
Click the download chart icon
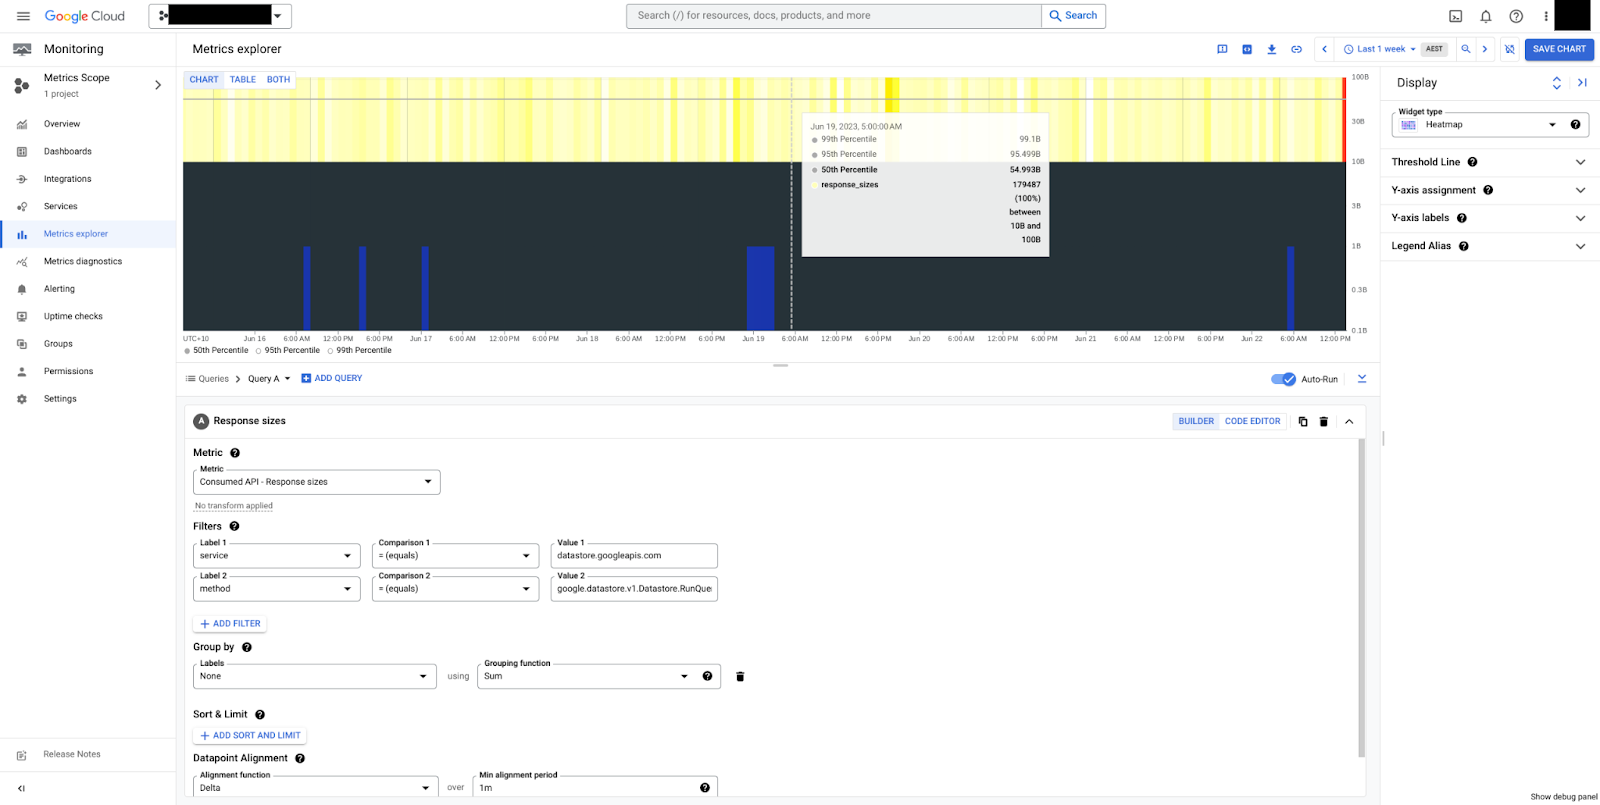click(1271, 49)
